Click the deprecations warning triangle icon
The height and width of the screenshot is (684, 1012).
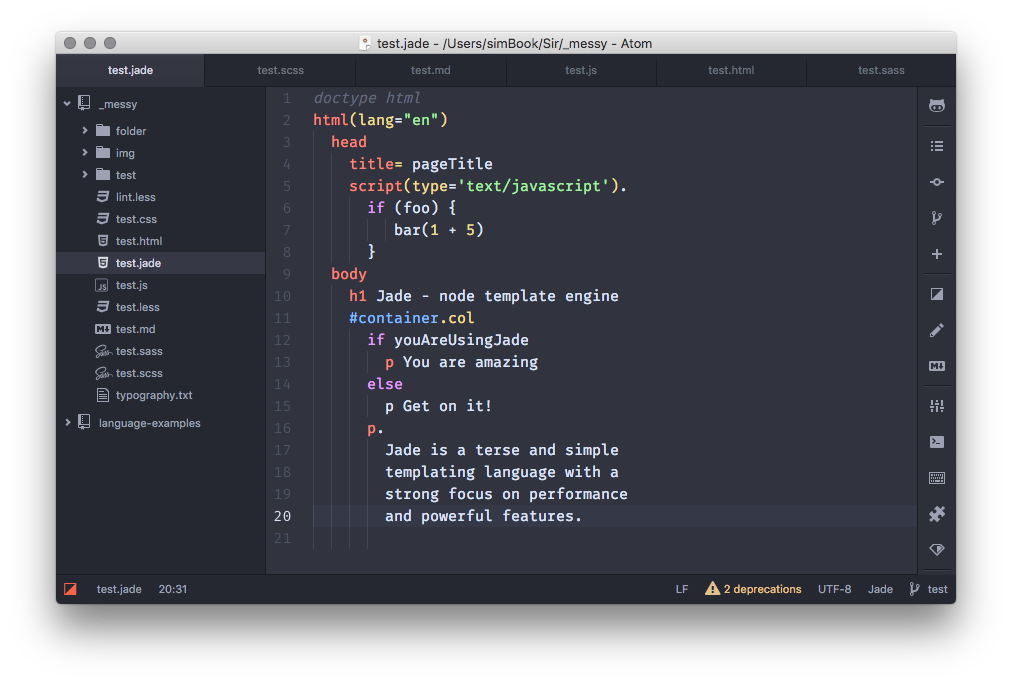[x=712, y=588]
